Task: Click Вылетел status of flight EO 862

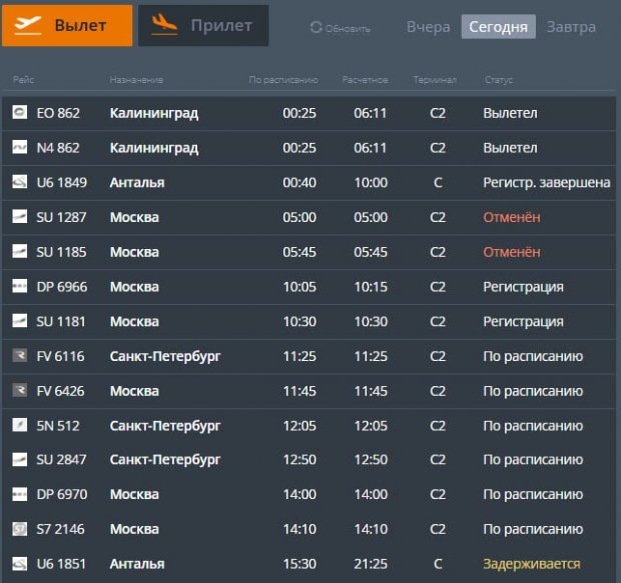Action: pyautogui.click(x=511, y=113)
